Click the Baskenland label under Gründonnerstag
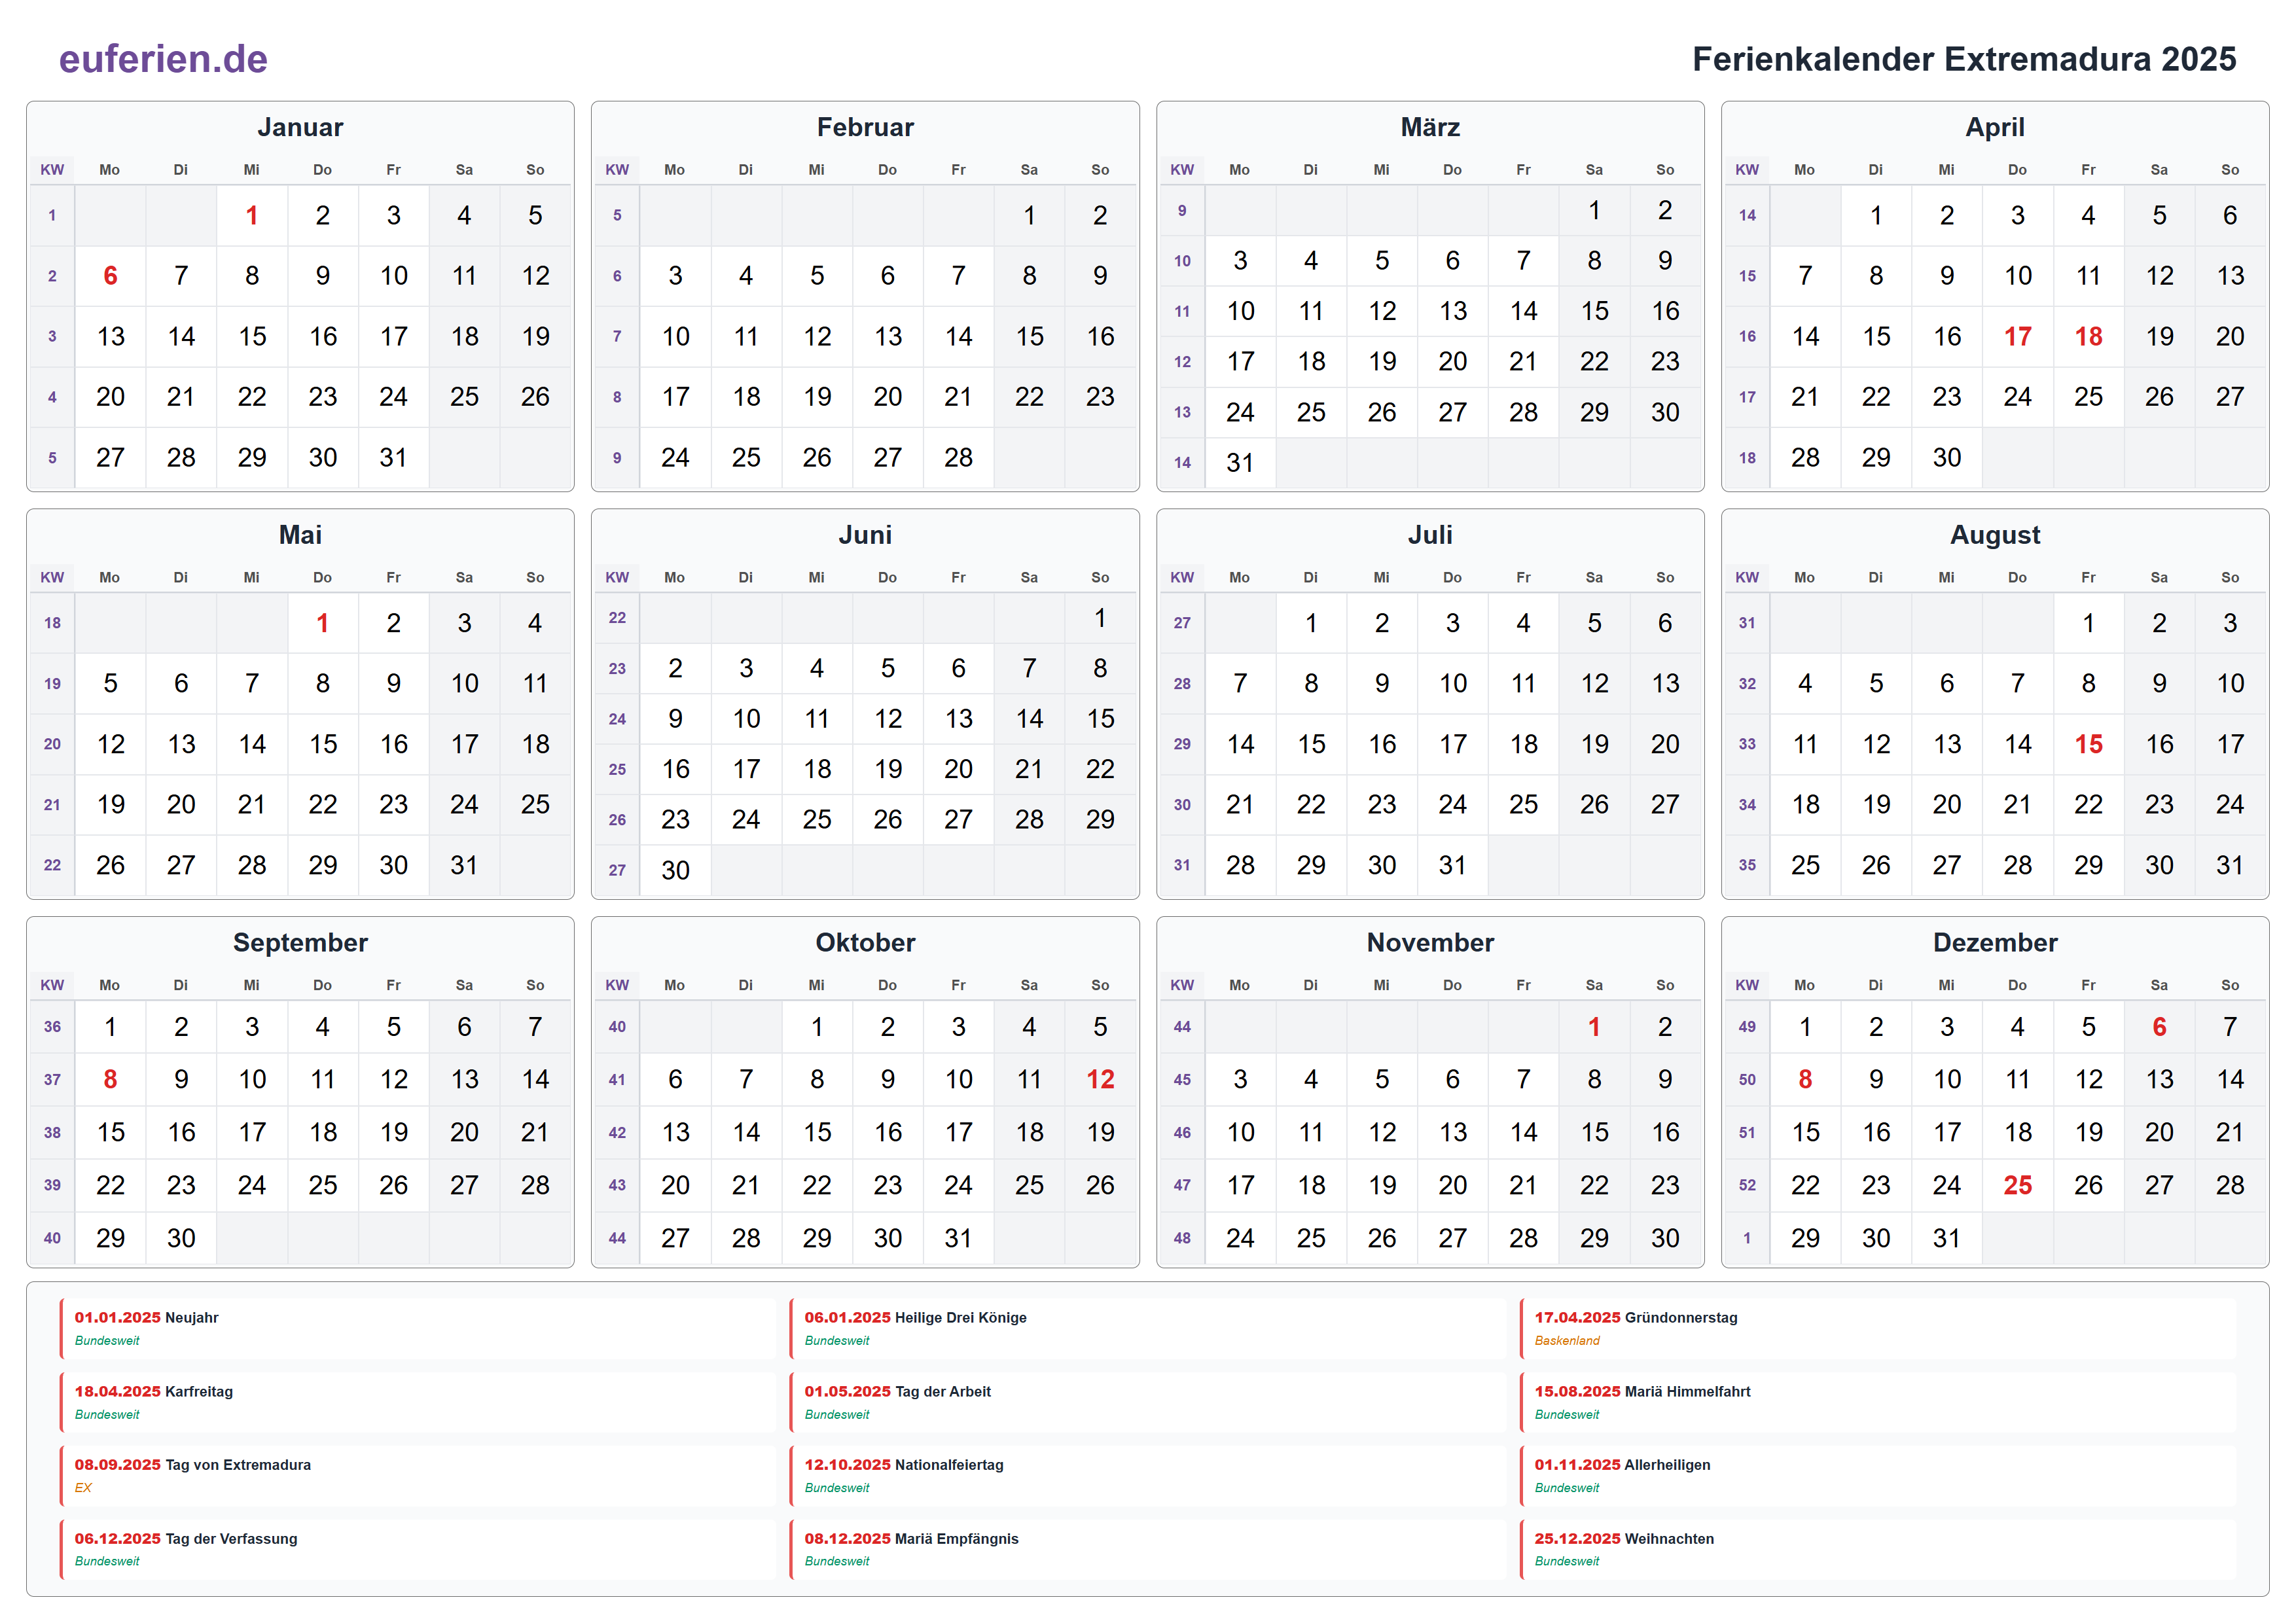Screen dimensions: 2296x1623 click(x=1567, y=1341)
